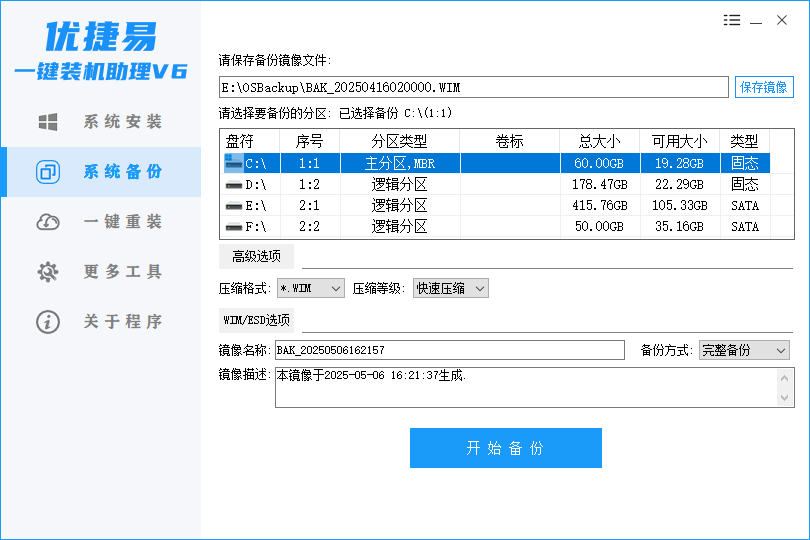The width and height of the screenshot is (810, 540).
Task: Click the 可用大小 column header
Action: 679,141
